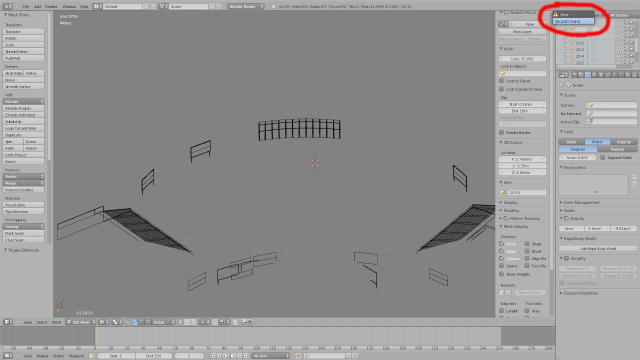Viewport: 640px width, 360px height.
Task: Open the Unwrap dropdown under UV Mapping
Action: [x=24, y=226]
